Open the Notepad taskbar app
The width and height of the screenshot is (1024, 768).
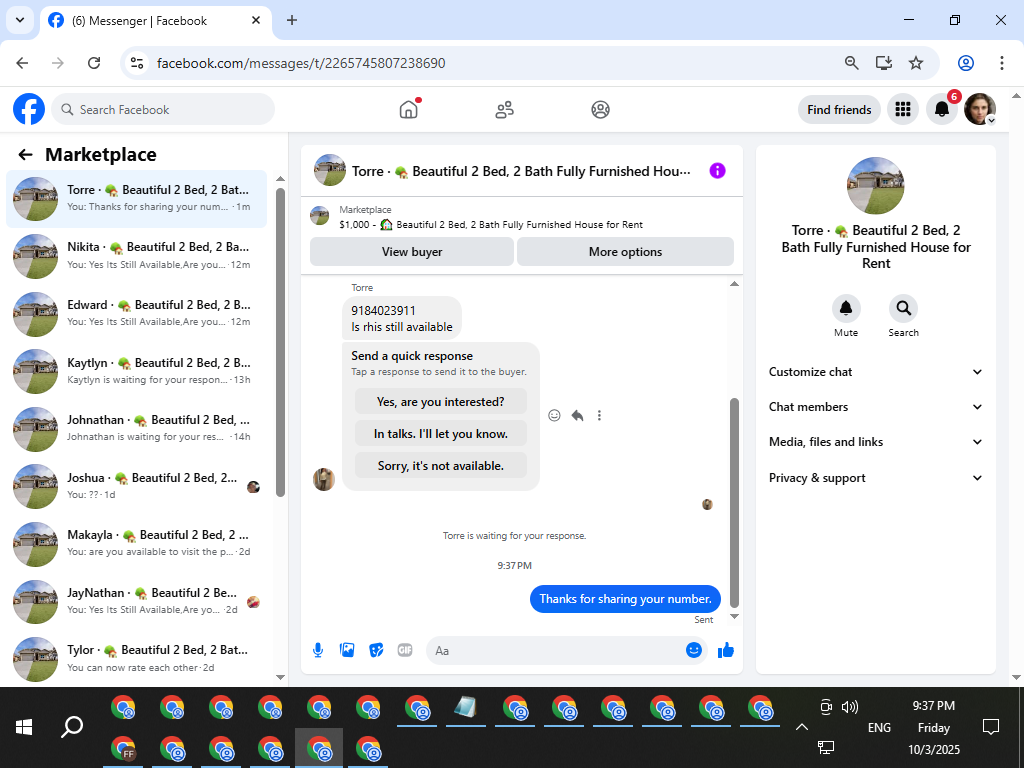[466, 707]
